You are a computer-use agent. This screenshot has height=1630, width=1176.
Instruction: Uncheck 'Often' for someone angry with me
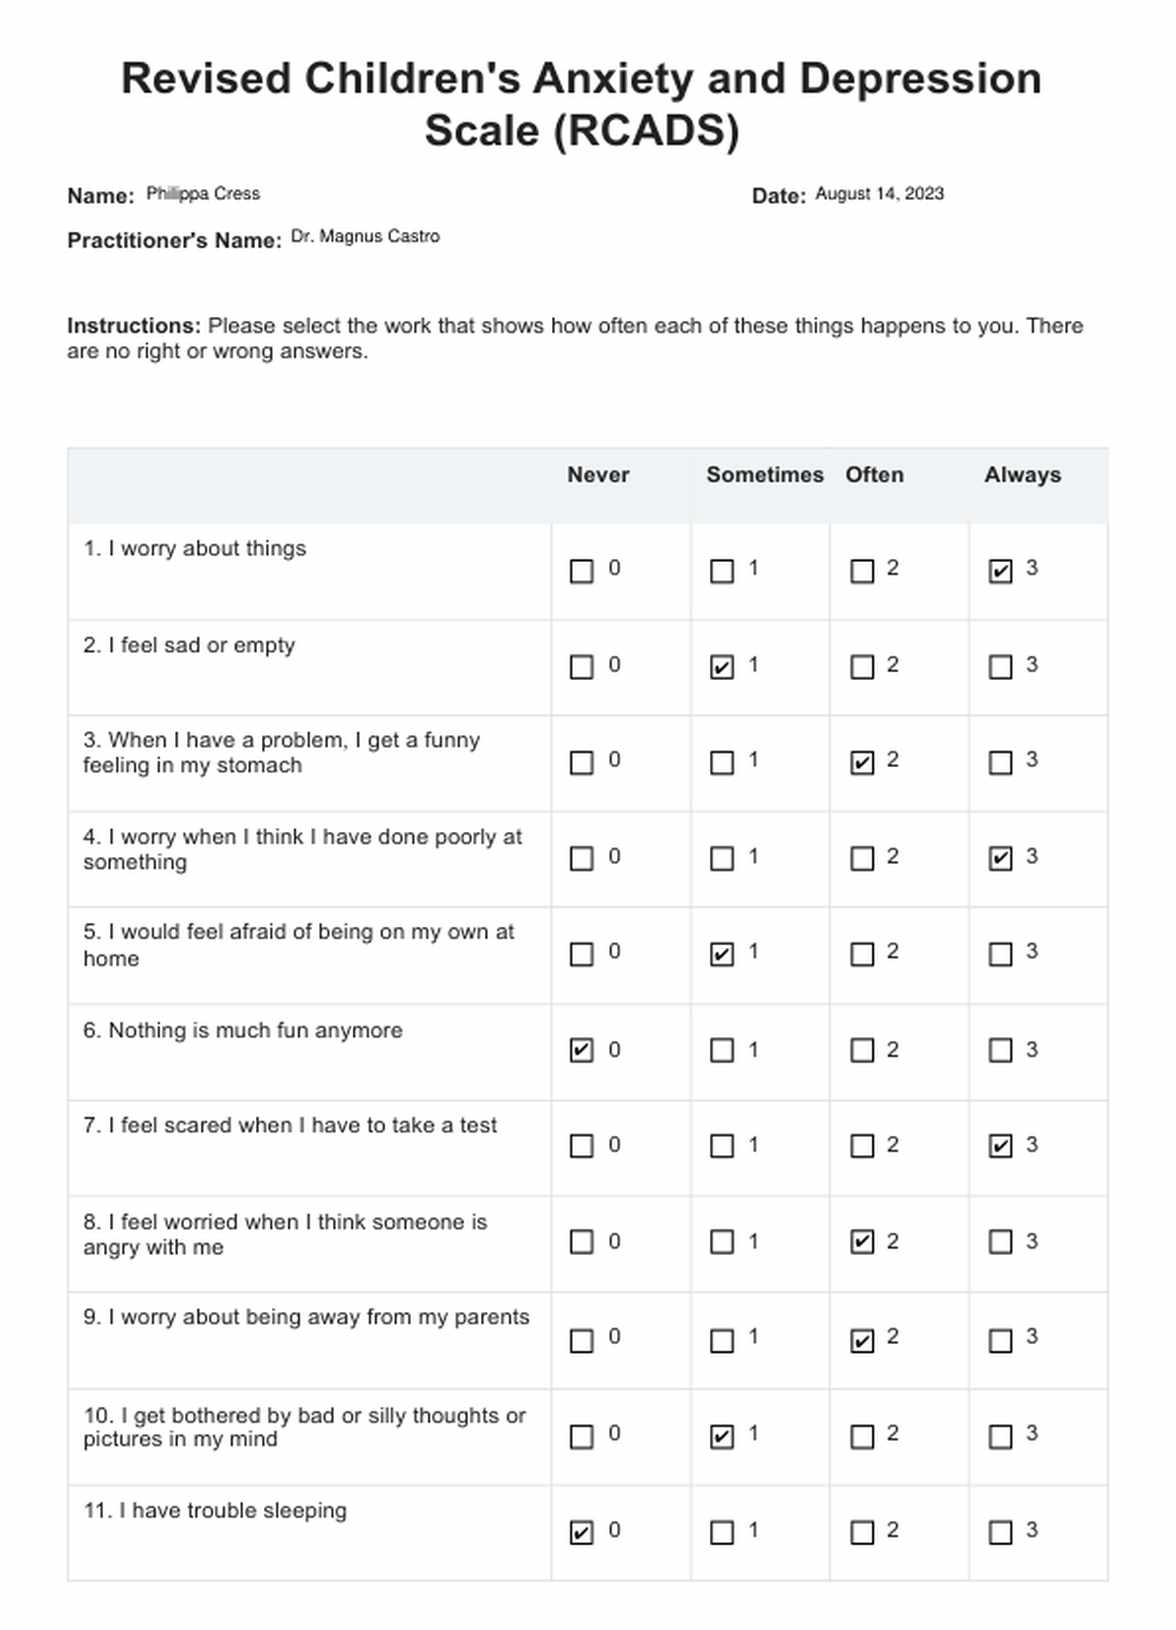861,1242
